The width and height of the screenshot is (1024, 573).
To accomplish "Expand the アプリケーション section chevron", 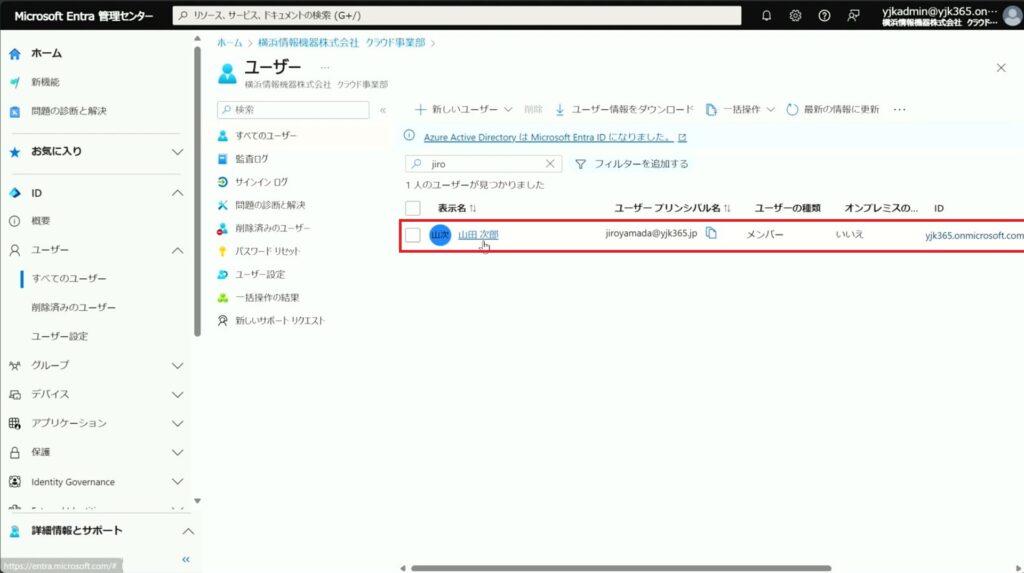I will (177, 423).
